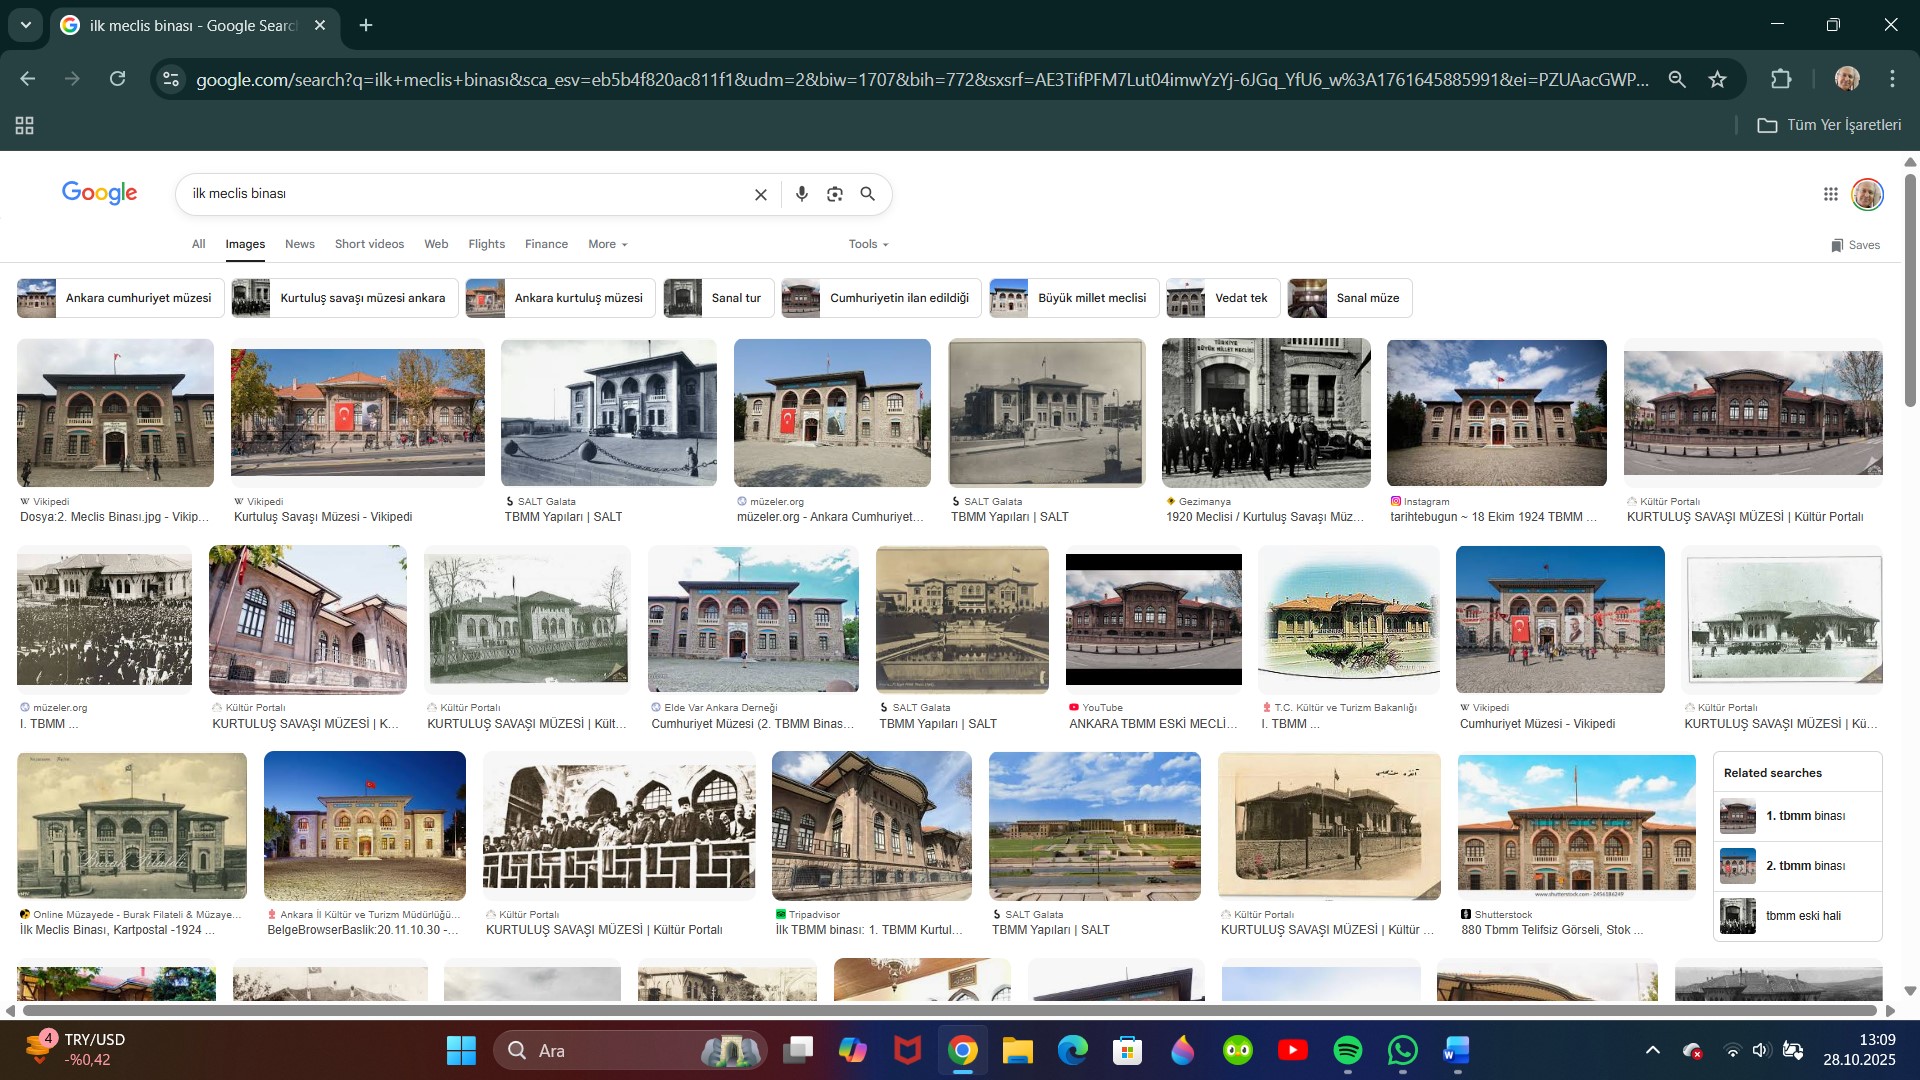
Task: Switch to the News tab
Action: point(299,244)
